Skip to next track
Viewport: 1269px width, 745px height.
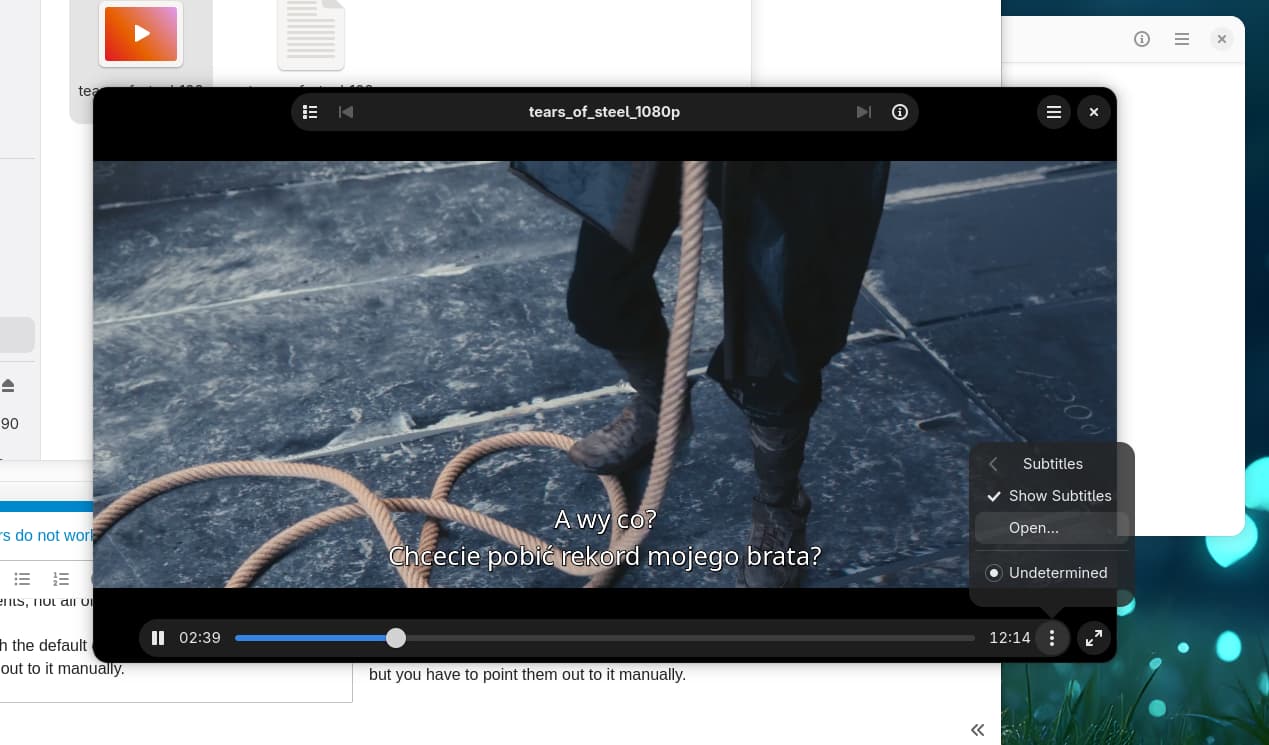864,112
